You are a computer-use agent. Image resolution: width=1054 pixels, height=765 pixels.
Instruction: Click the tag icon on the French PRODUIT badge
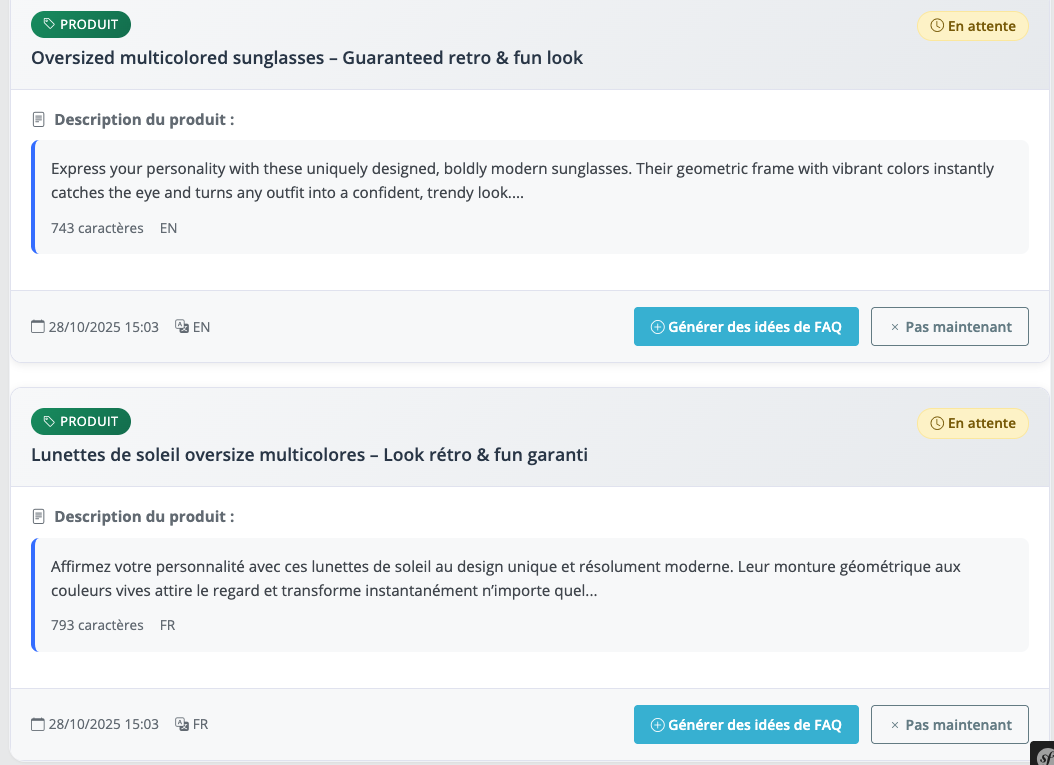50,422
